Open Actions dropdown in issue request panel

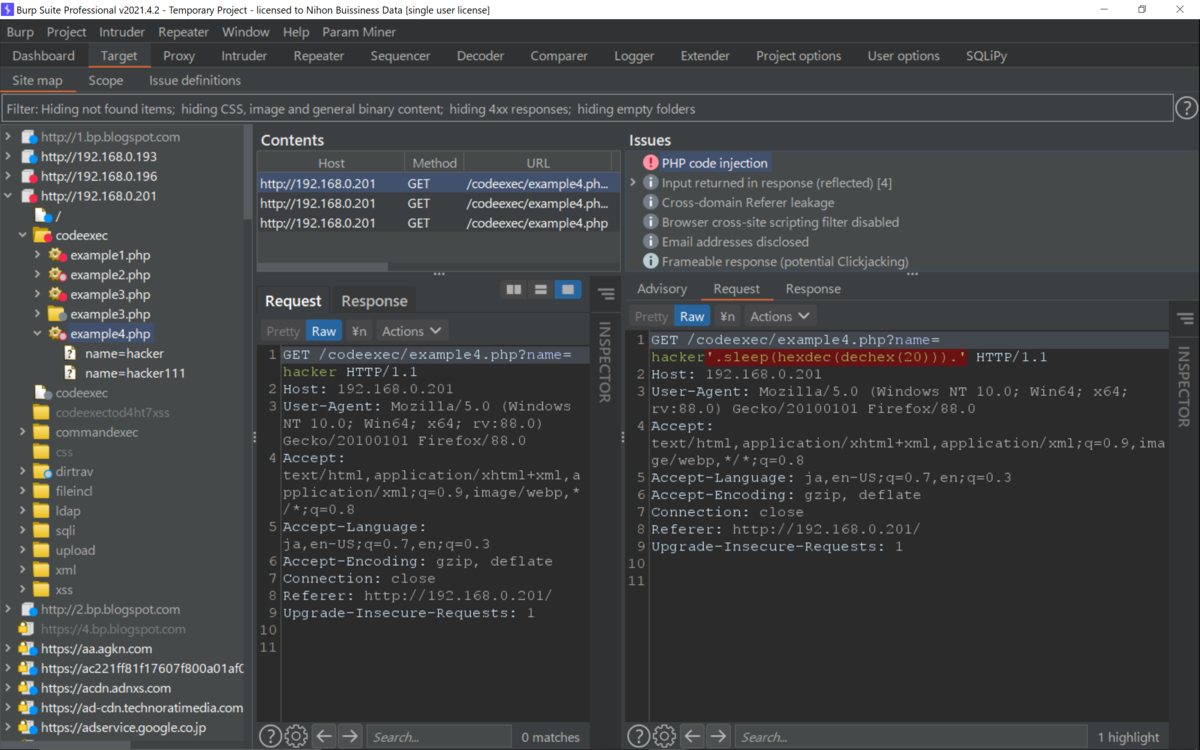780,316
